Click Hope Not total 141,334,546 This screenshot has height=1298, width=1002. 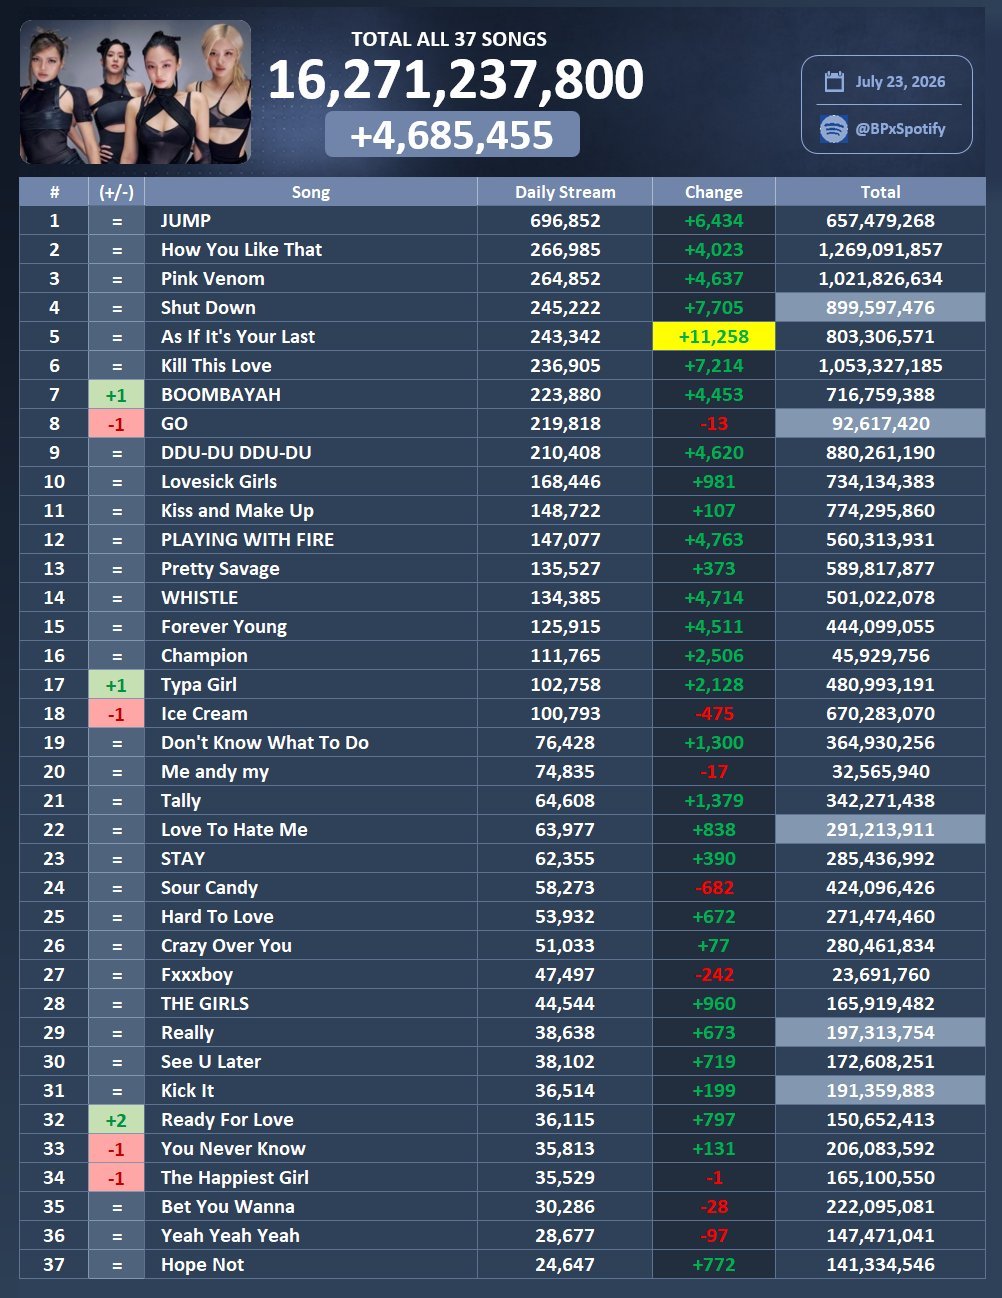pos(880,1265)
